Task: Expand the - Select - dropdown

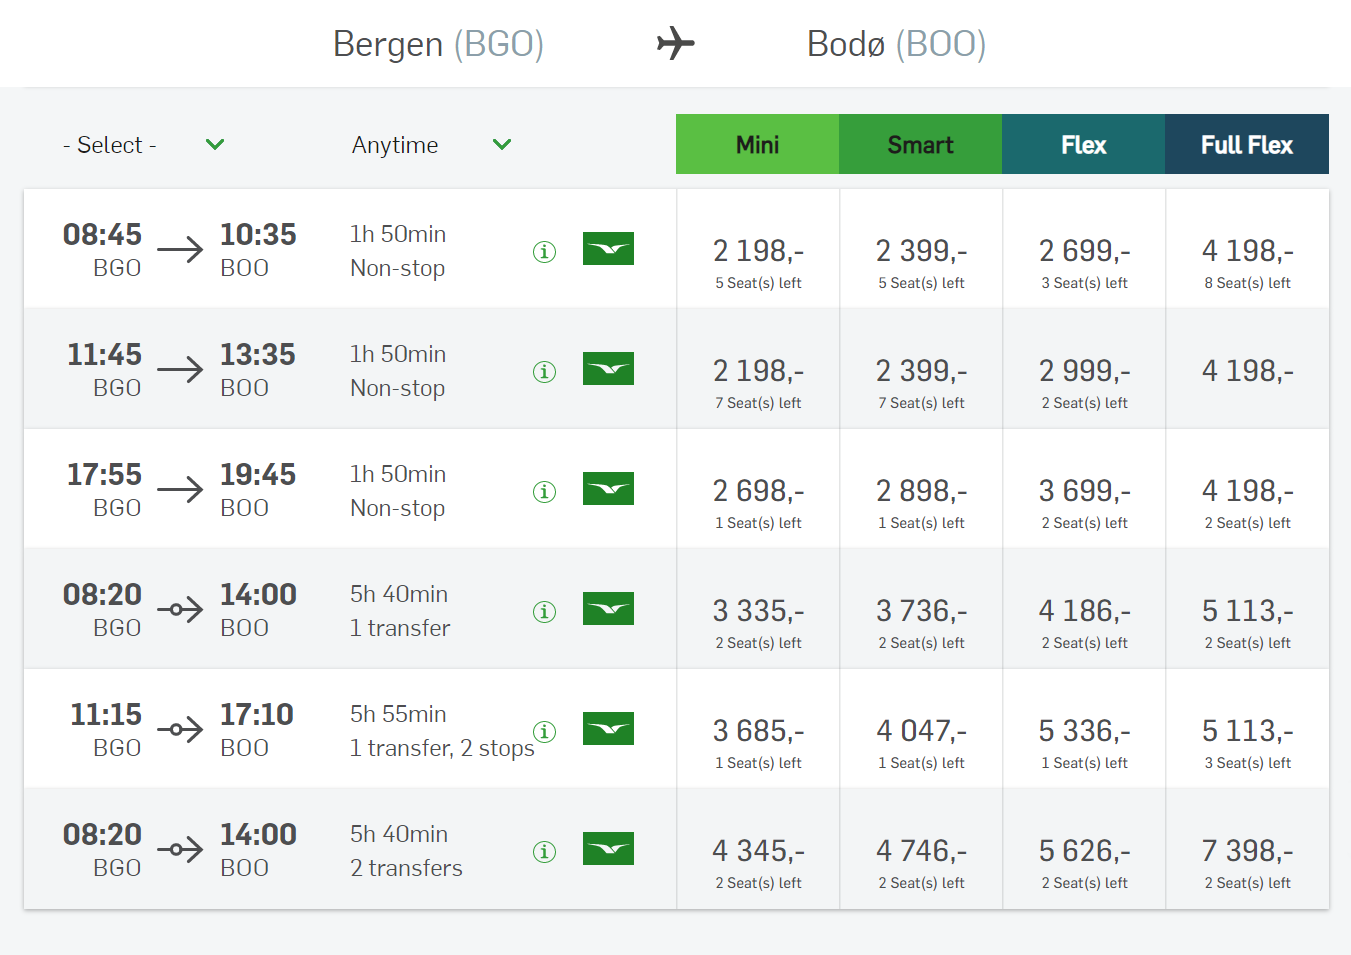Action: pos(143,145)
